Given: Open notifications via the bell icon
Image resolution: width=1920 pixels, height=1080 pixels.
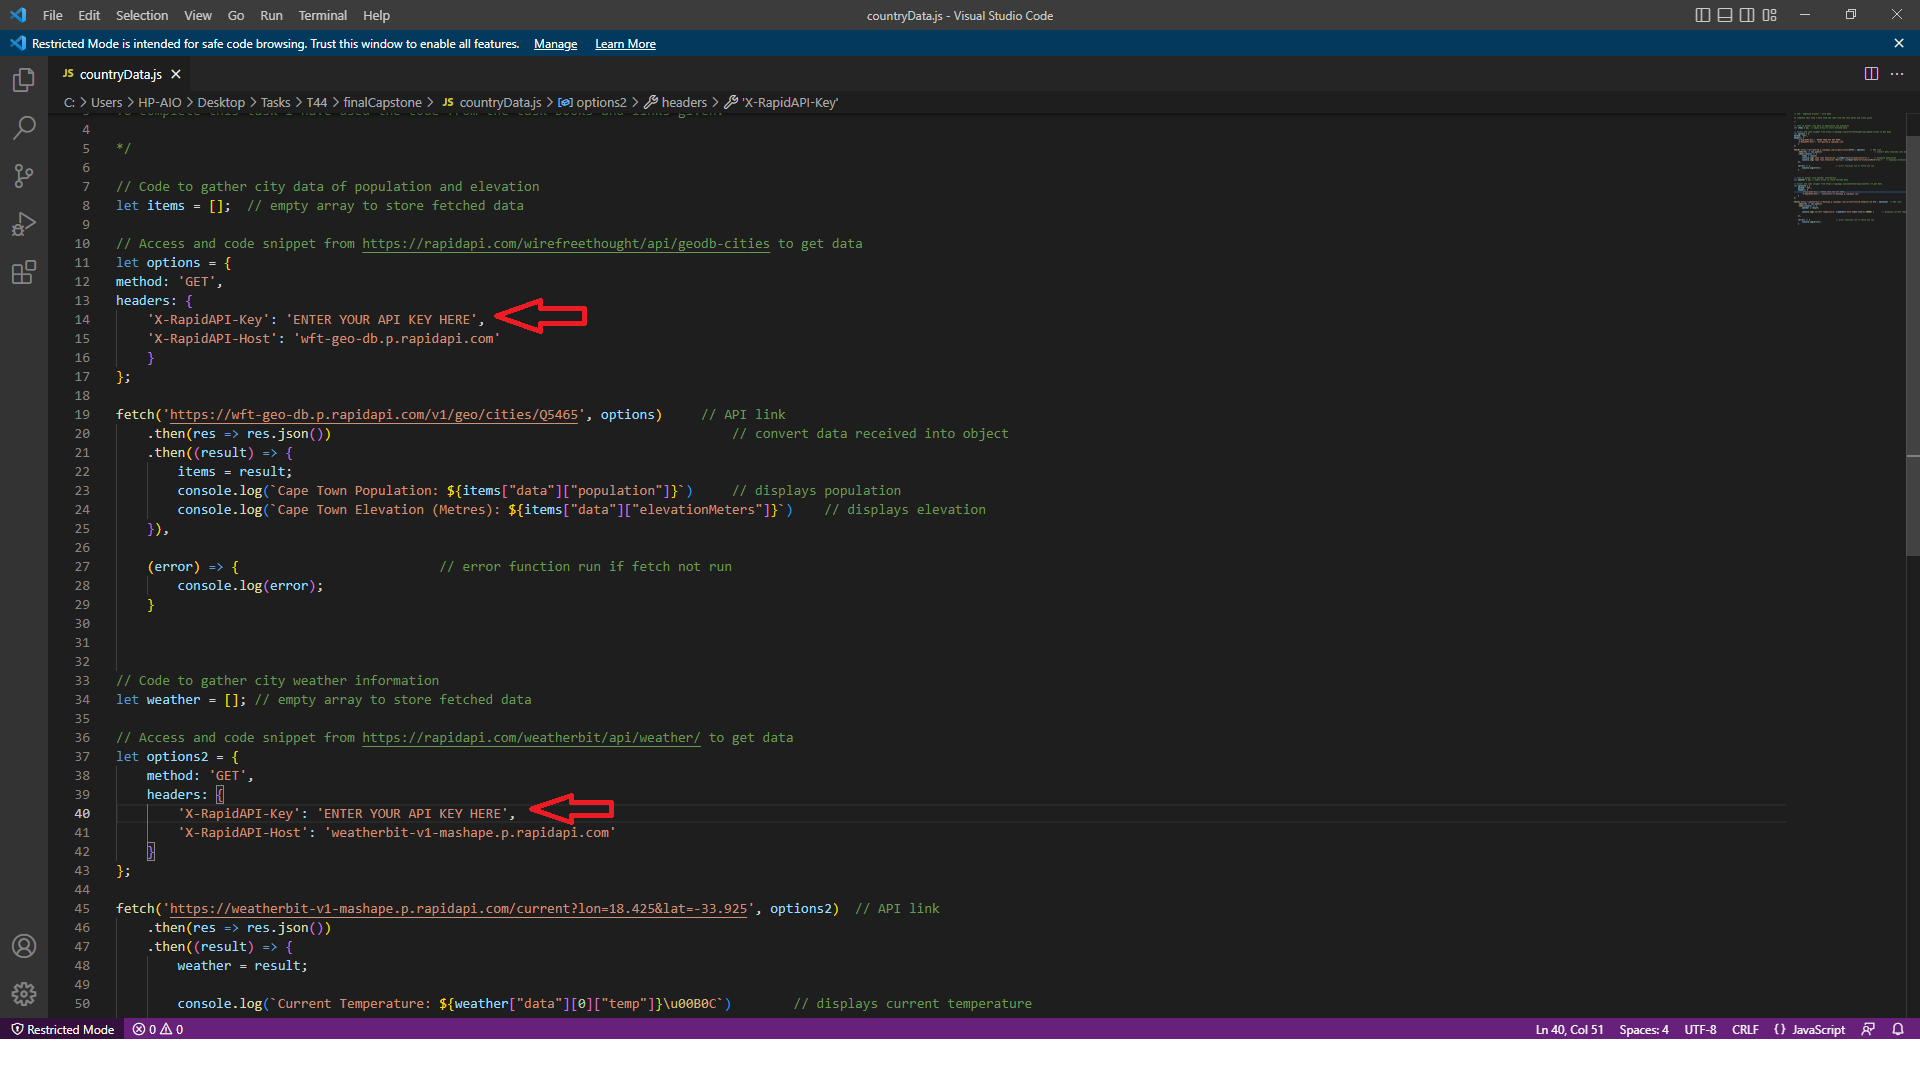Looking at the screenshot, I should [x=1898, y=1029].
